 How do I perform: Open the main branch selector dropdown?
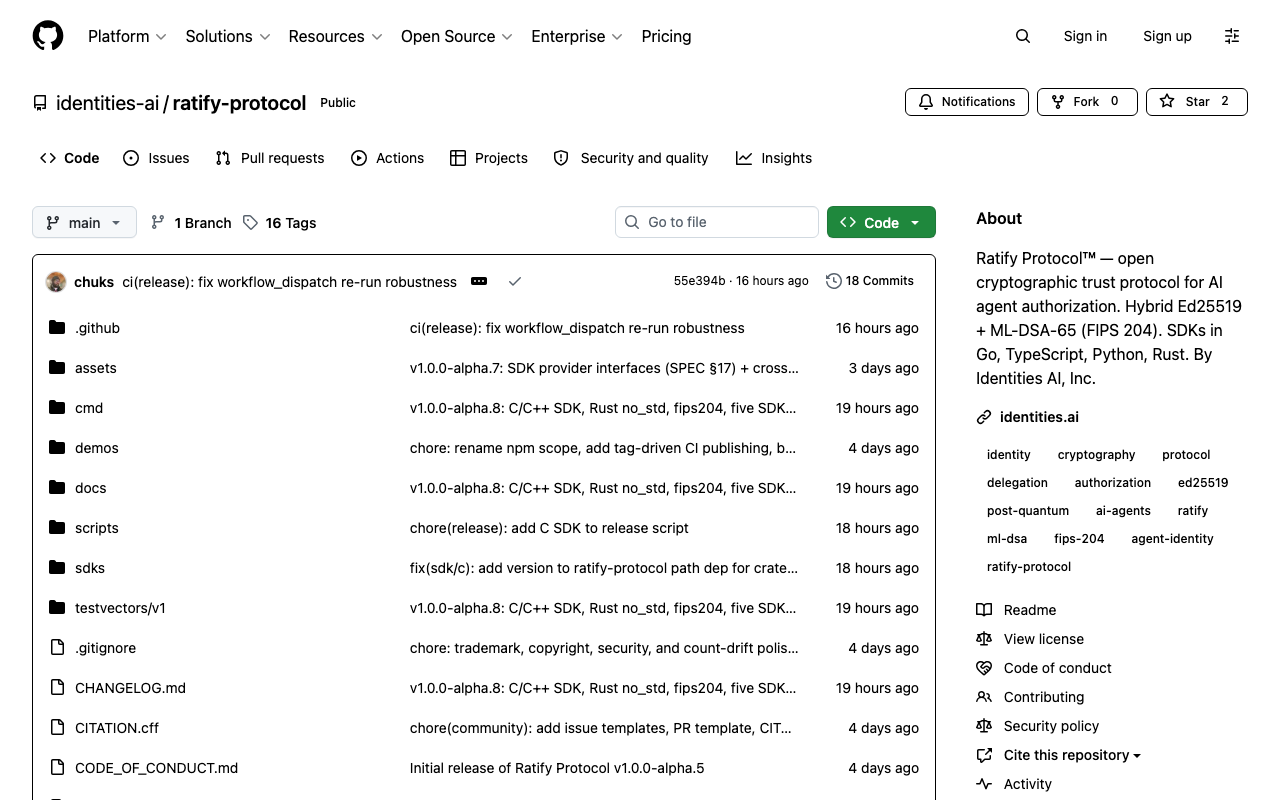(84, 222)
